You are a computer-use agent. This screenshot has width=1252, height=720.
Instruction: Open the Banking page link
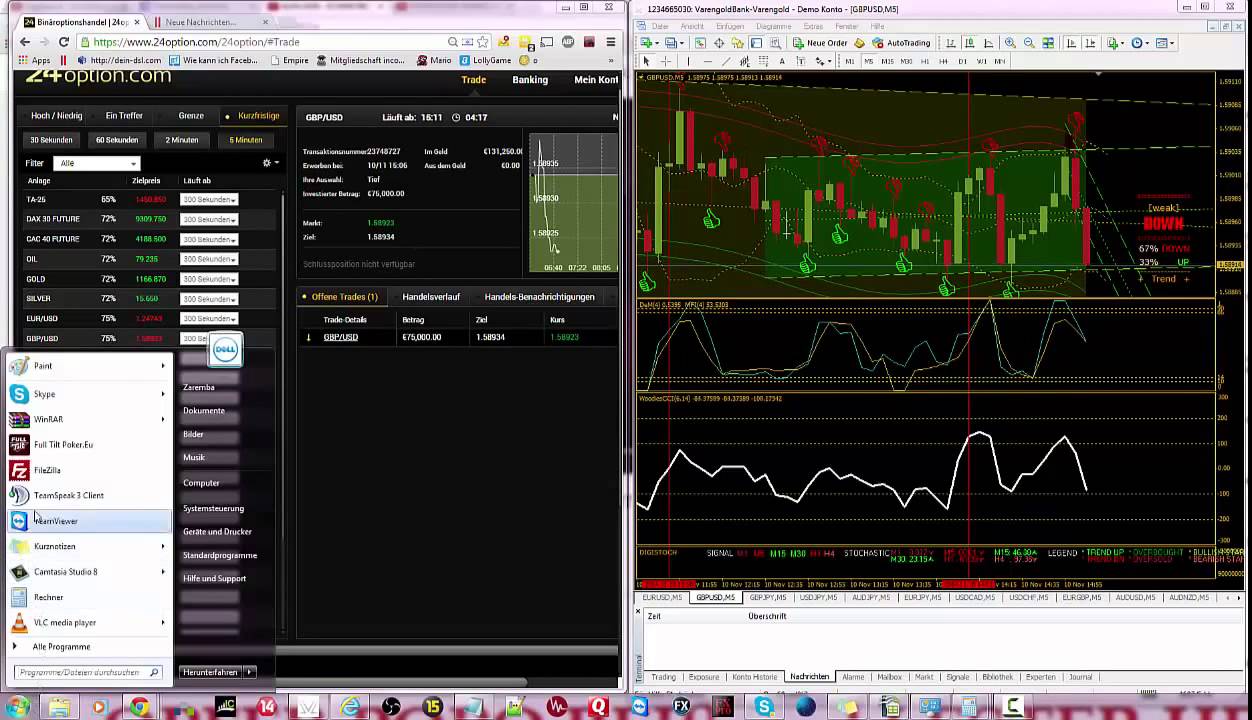(530, 80)
